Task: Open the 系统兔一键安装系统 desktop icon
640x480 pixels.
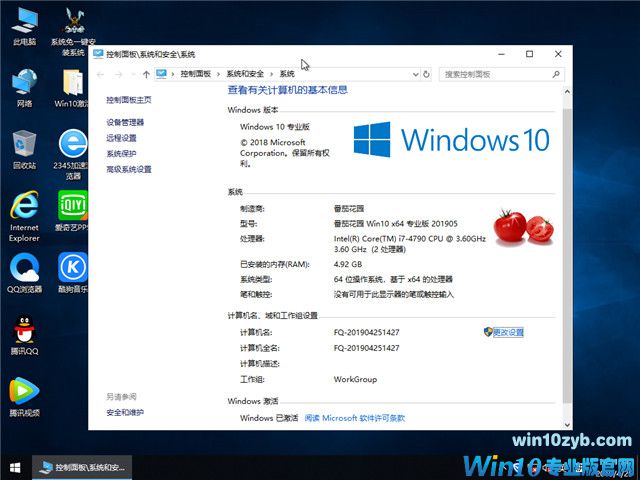Action: [x=73, y=32]
